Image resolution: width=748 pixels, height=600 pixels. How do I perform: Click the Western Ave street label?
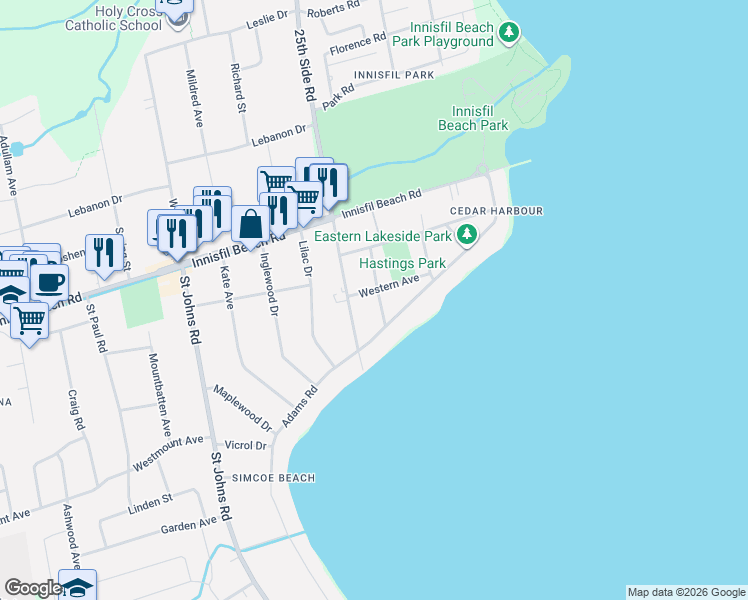click(x=389, y=286)
